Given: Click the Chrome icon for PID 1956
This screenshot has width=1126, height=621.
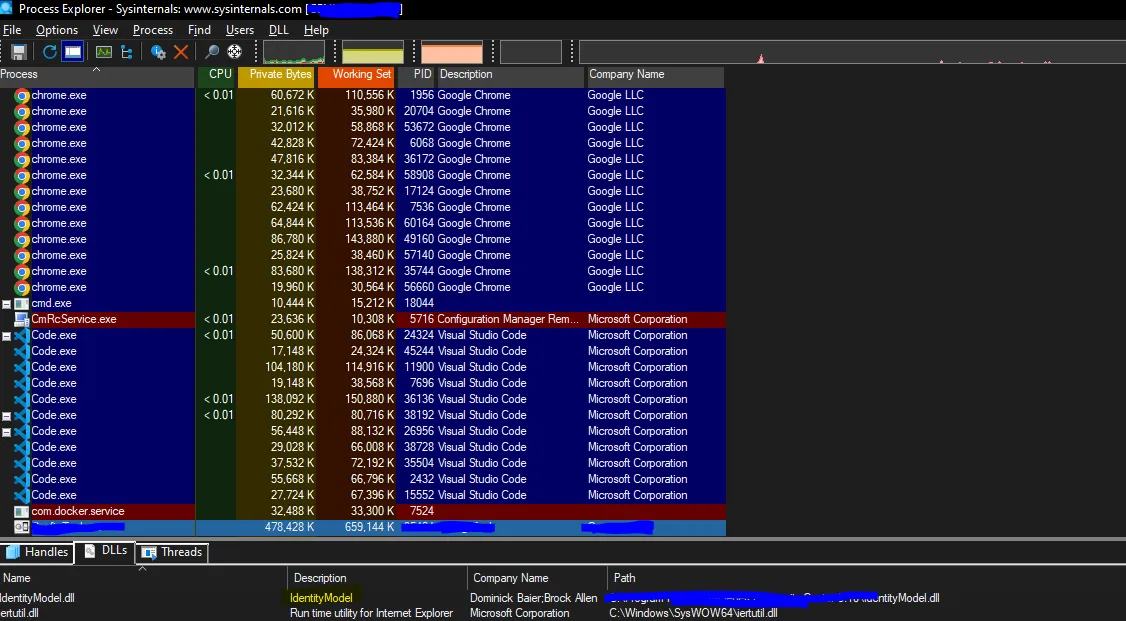Looking at the screenshot, I should click(22, 95).
